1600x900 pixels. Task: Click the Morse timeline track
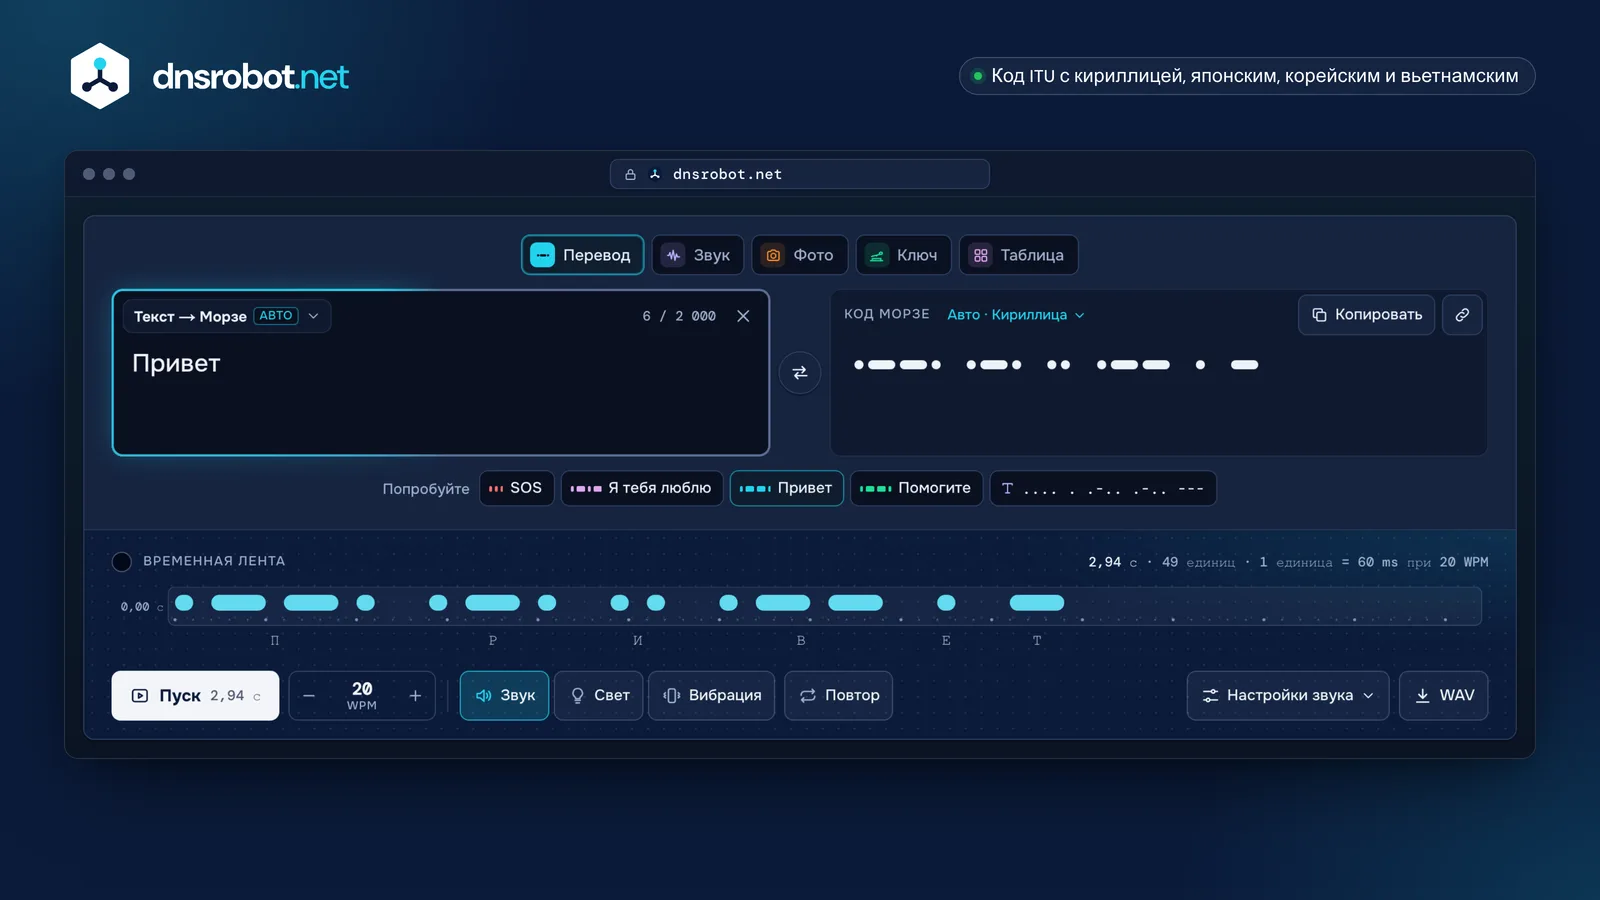825,606
